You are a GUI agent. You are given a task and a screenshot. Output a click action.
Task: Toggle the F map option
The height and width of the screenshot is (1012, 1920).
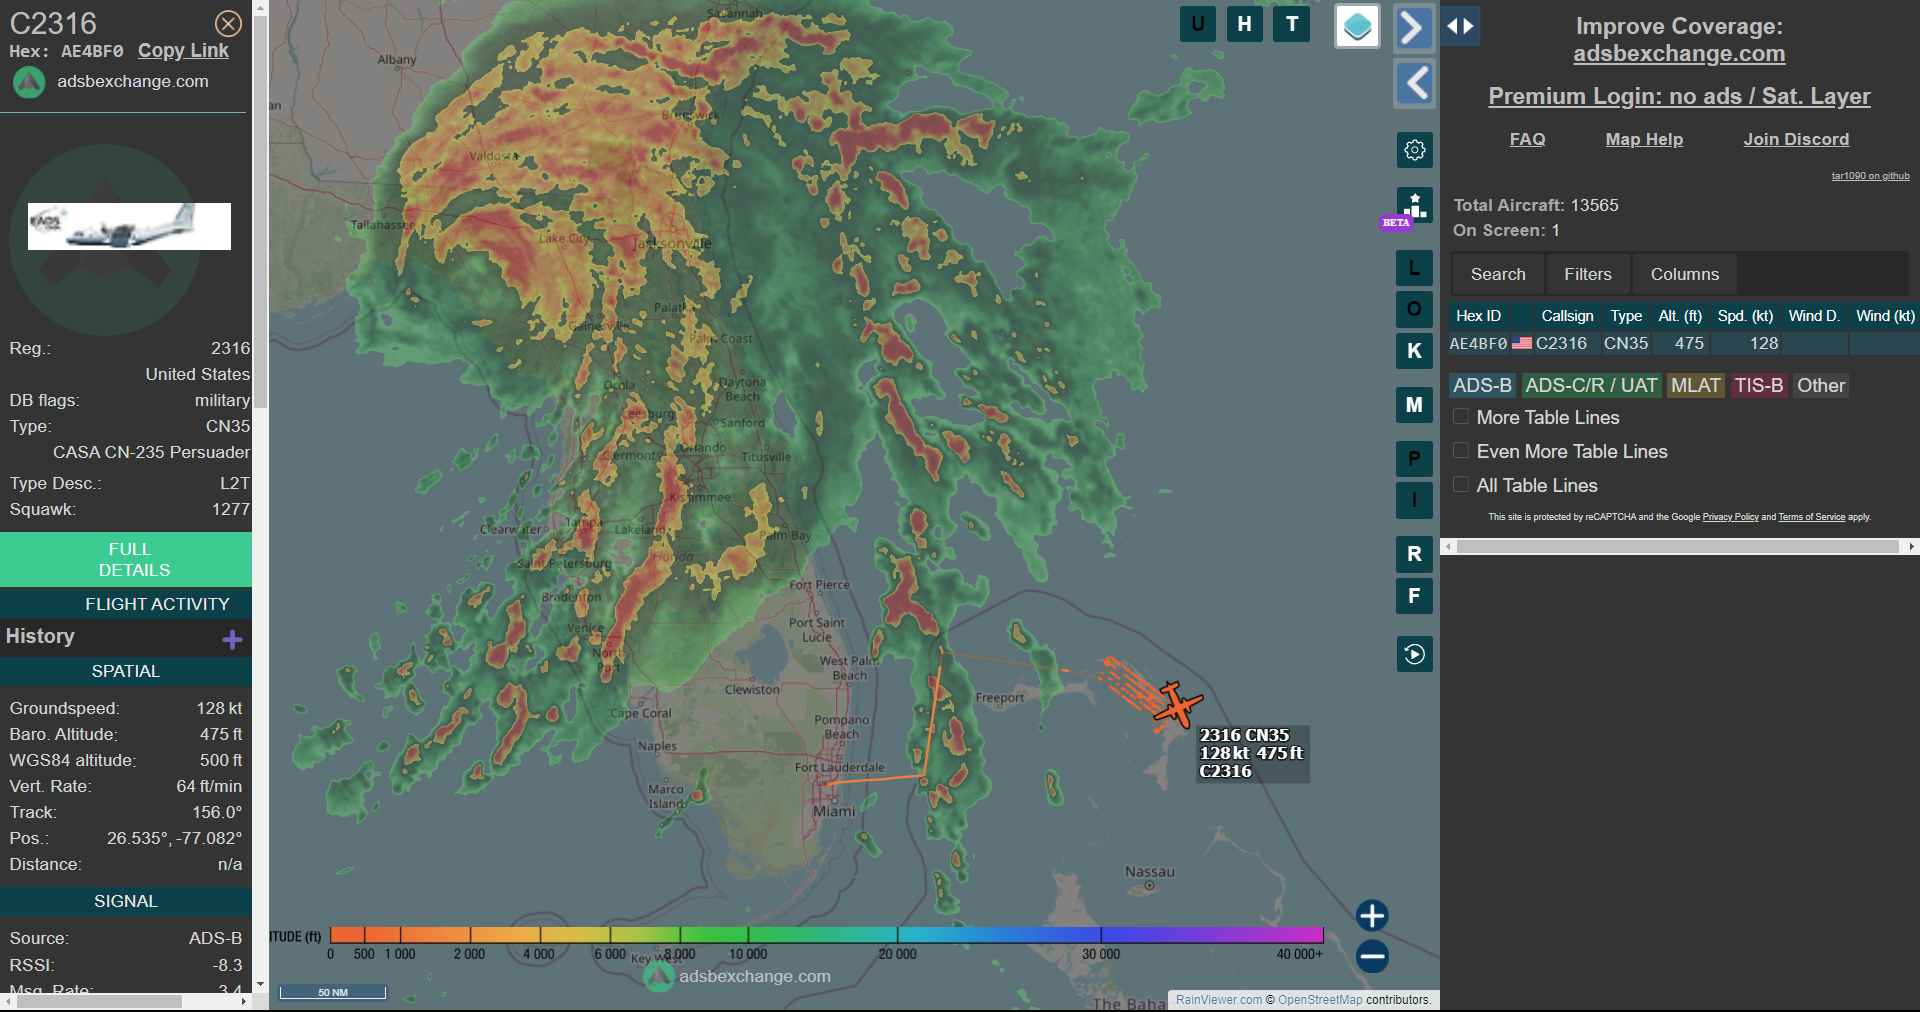tap(1414, 596)
